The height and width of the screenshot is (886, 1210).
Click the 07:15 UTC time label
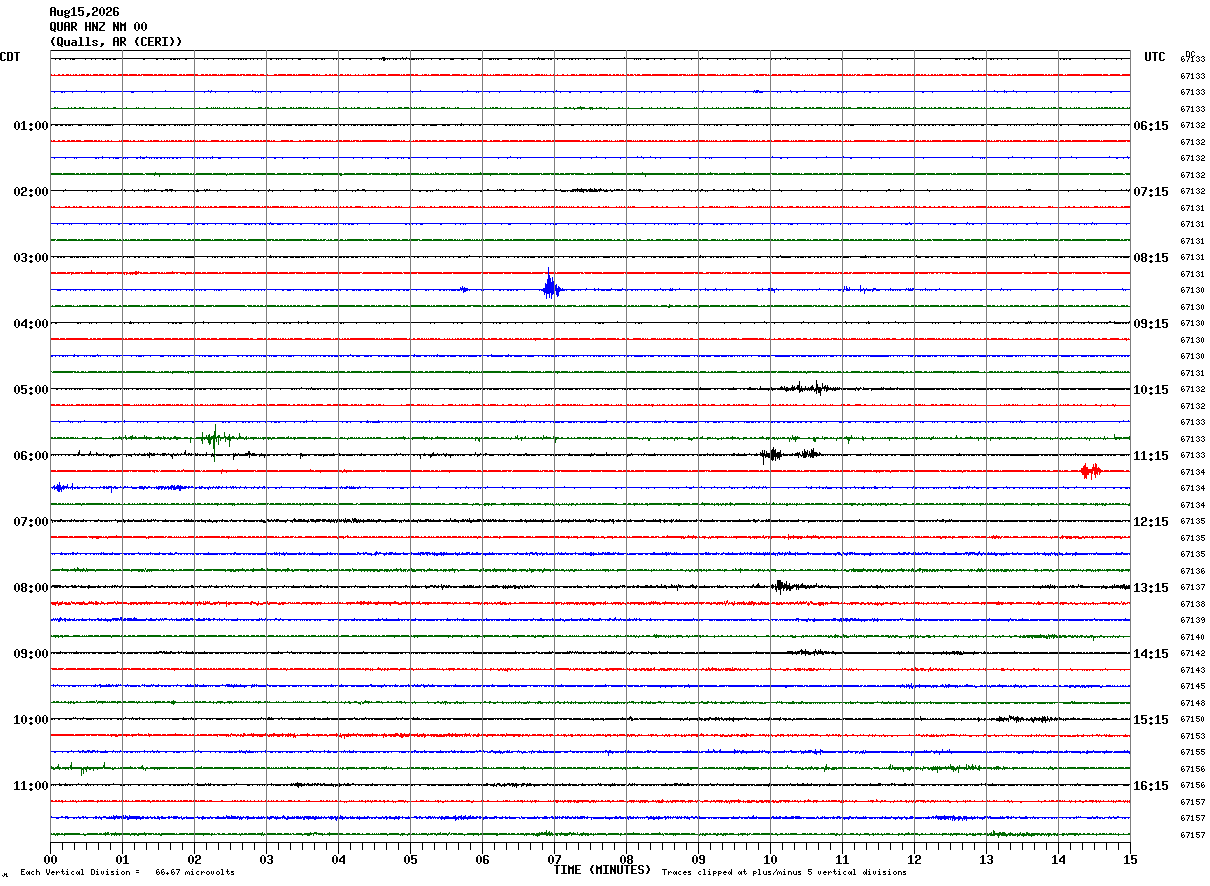pyautogui.click(x=1150, y=192)
